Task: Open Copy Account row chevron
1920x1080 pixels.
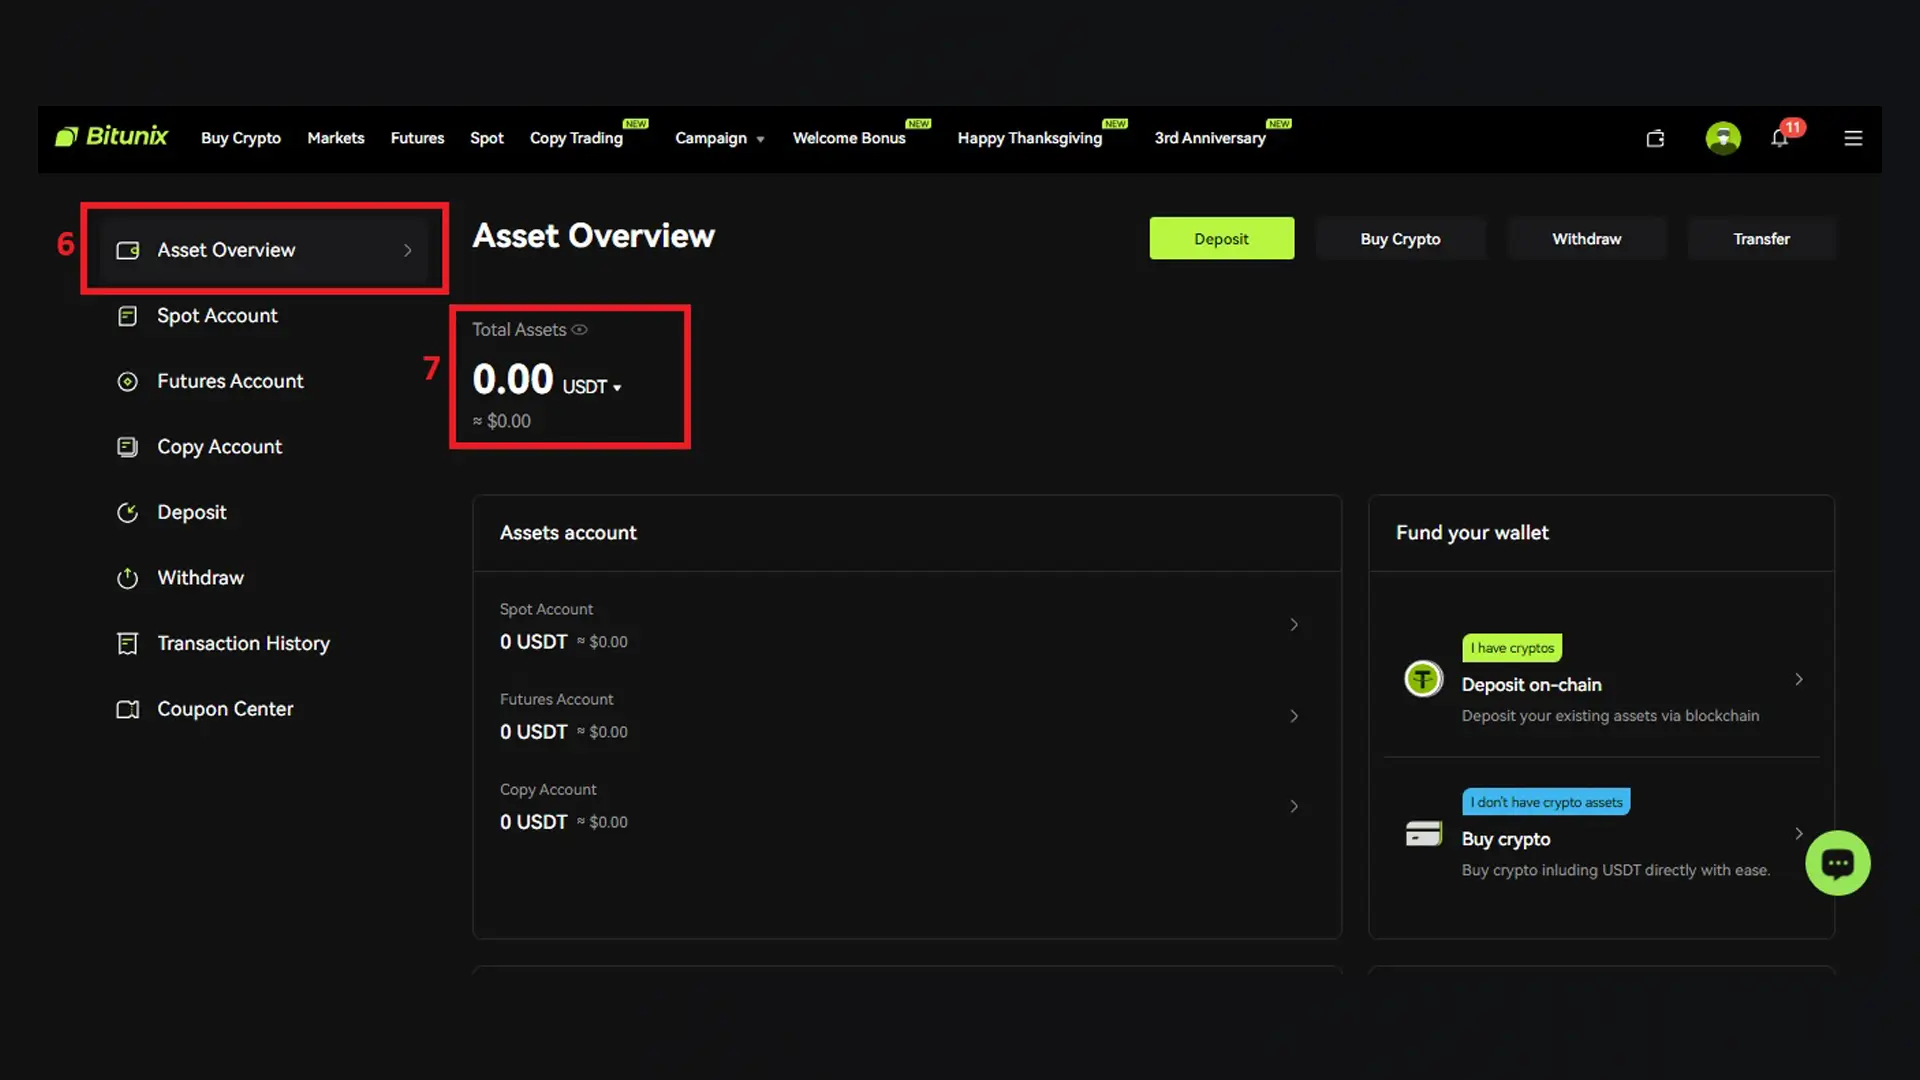Action: (1294, 806)
